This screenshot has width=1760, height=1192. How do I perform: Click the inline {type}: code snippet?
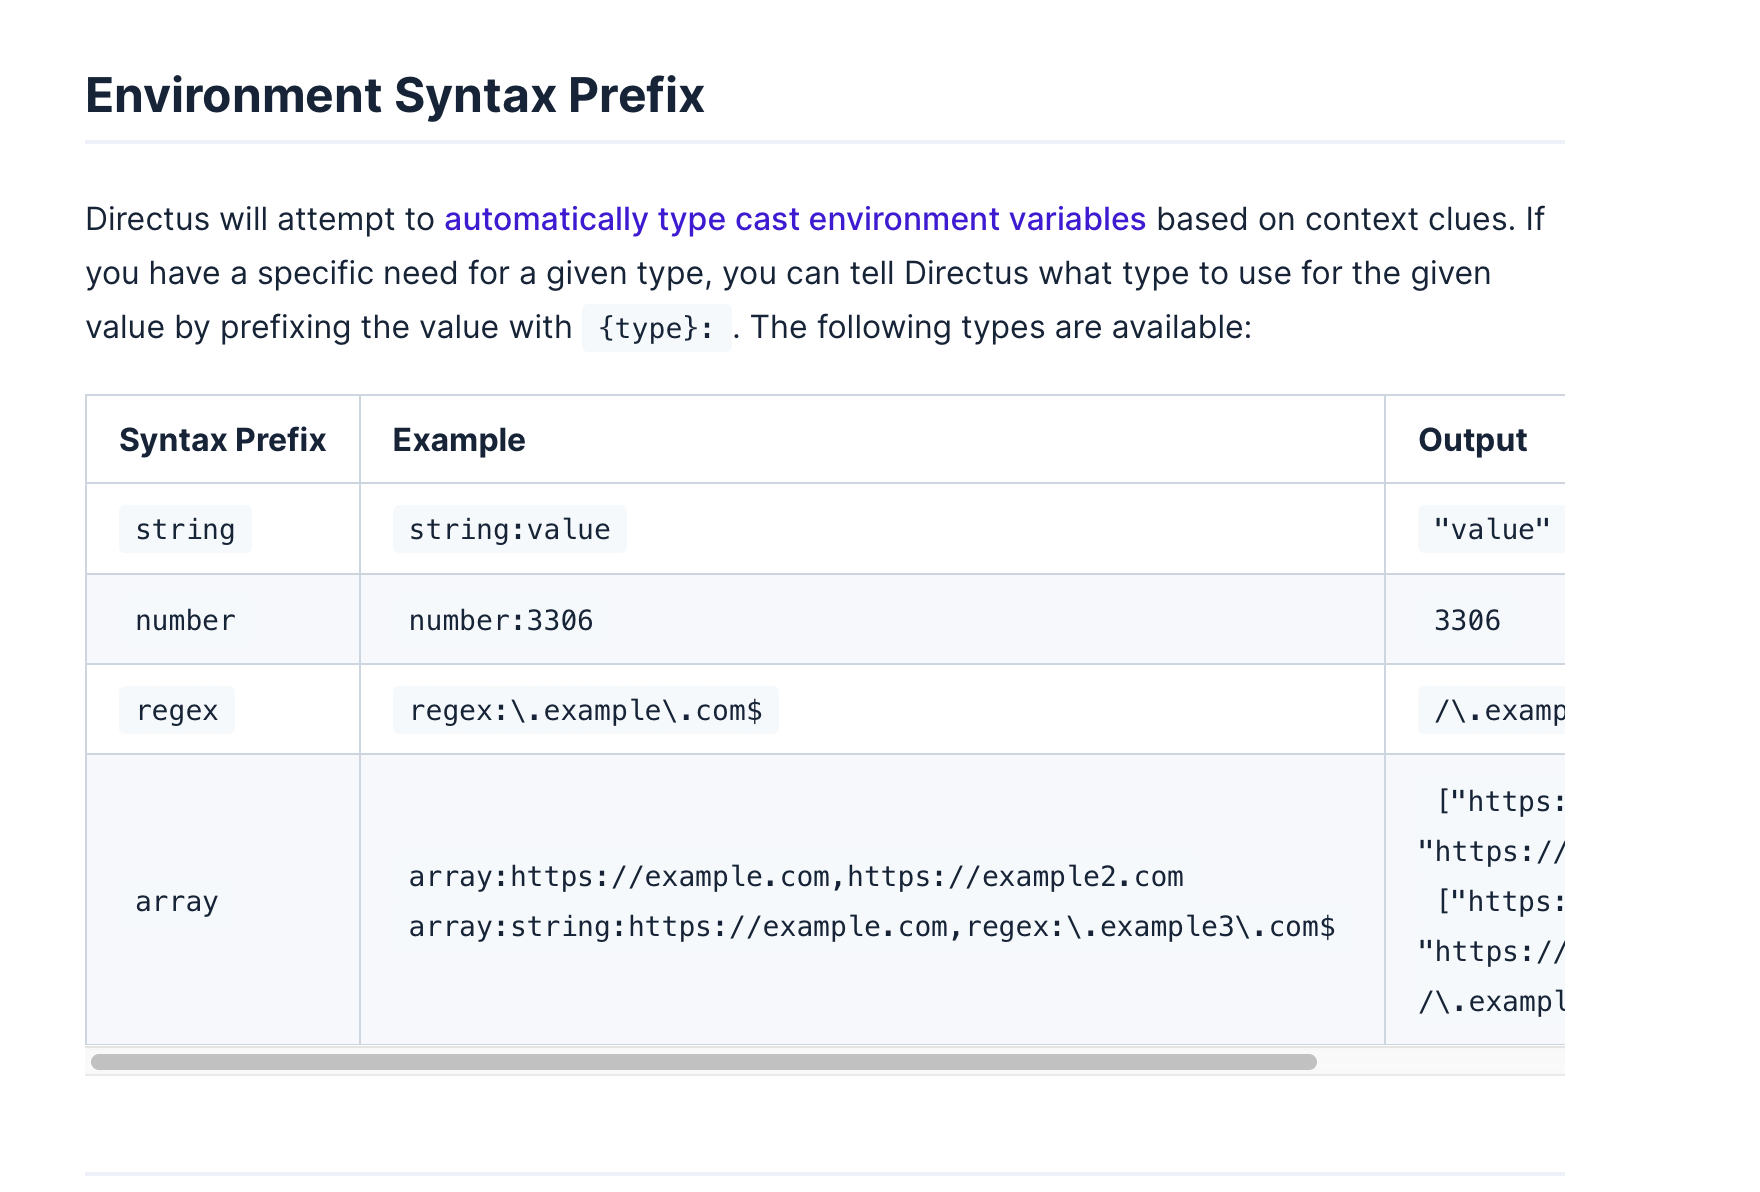[x=657, y=328]
